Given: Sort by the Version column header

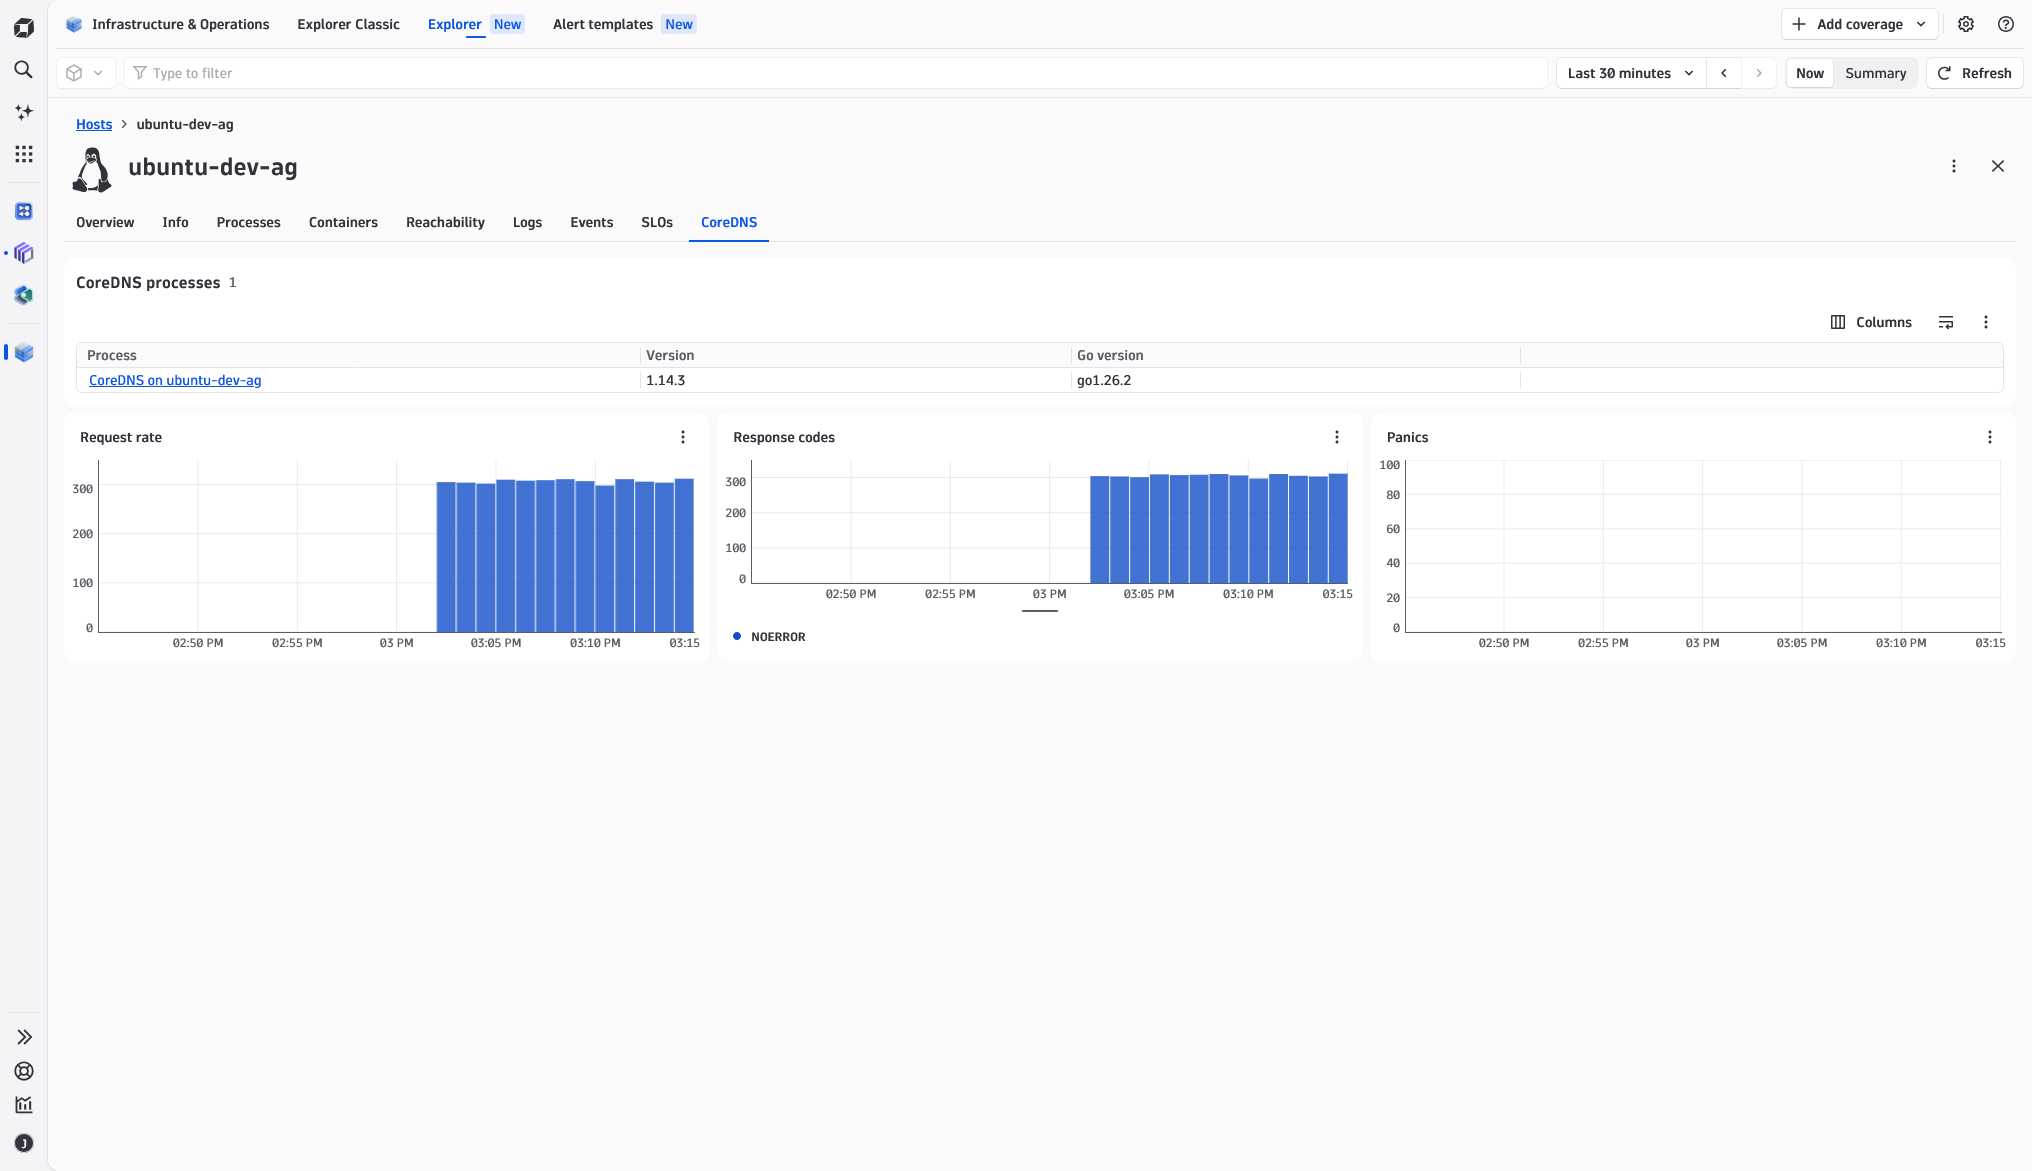Looking at the screenshot, I should pyautogui.click(x=855, y=355).
